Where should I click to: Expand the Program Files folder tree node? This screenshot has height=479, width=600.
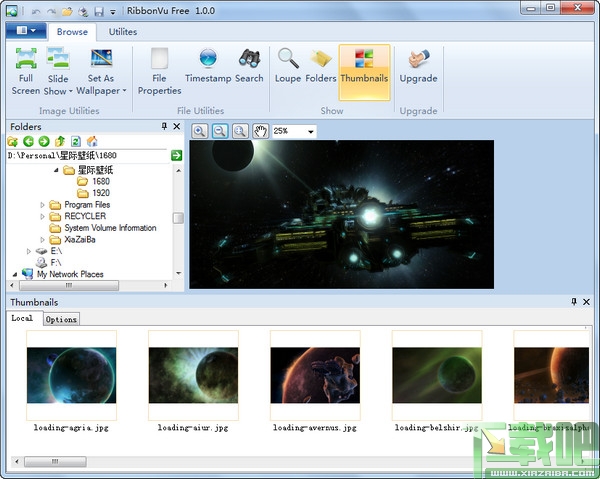tap(43, 205)
